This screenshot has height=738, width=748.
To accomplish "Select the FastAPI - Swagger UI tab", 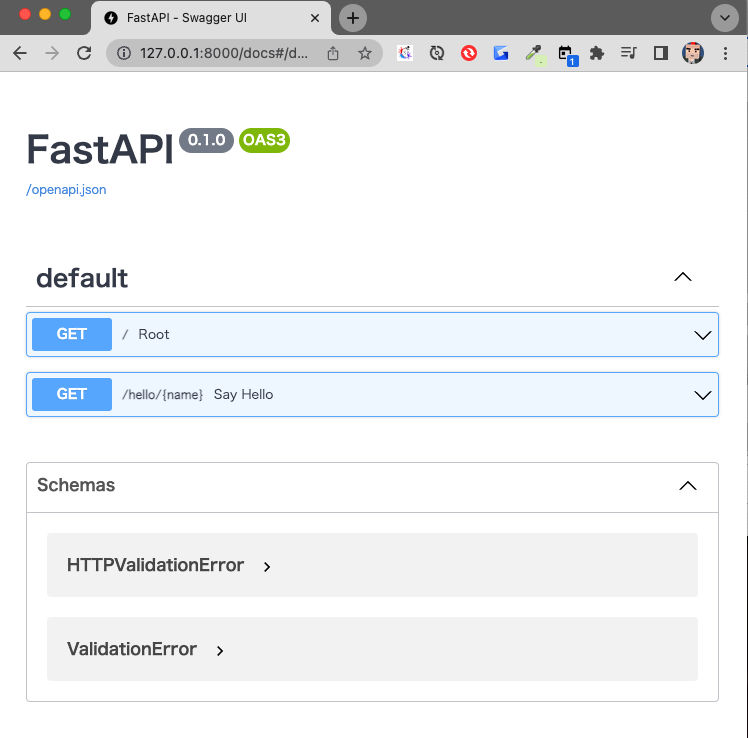I will coord(210,18).
